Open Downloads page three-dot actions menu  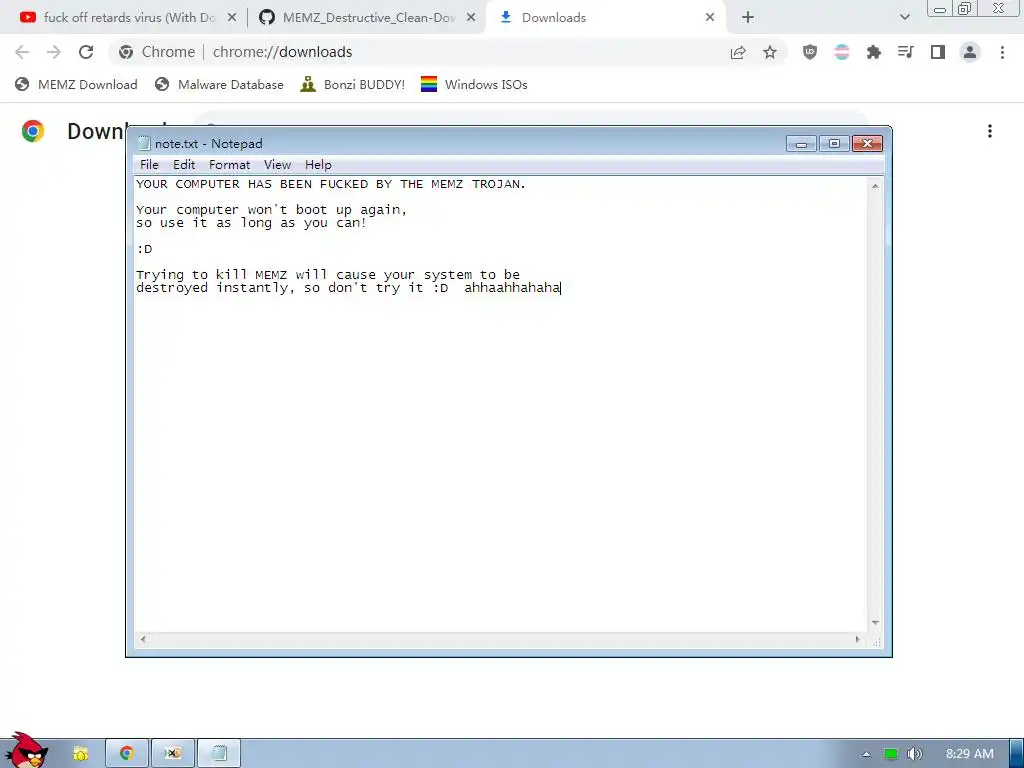(990, 131)
